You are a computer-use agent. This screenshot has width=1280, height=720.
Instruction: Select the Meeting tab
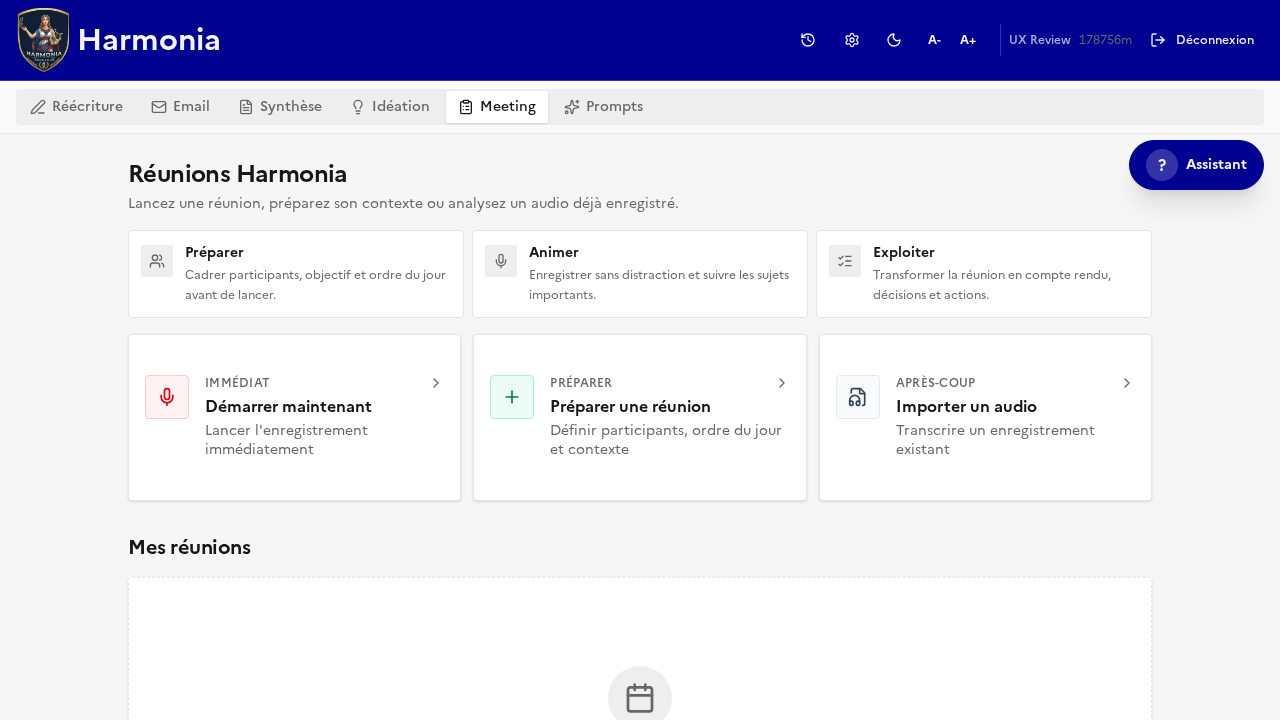click(497, 107)
